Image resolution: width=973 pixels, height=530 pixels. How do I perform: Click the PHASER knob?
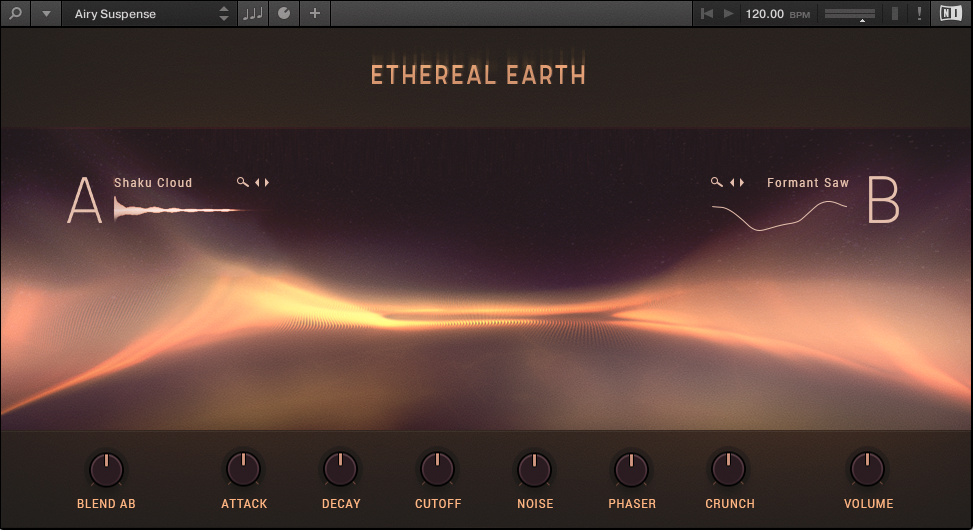(631, 469)
